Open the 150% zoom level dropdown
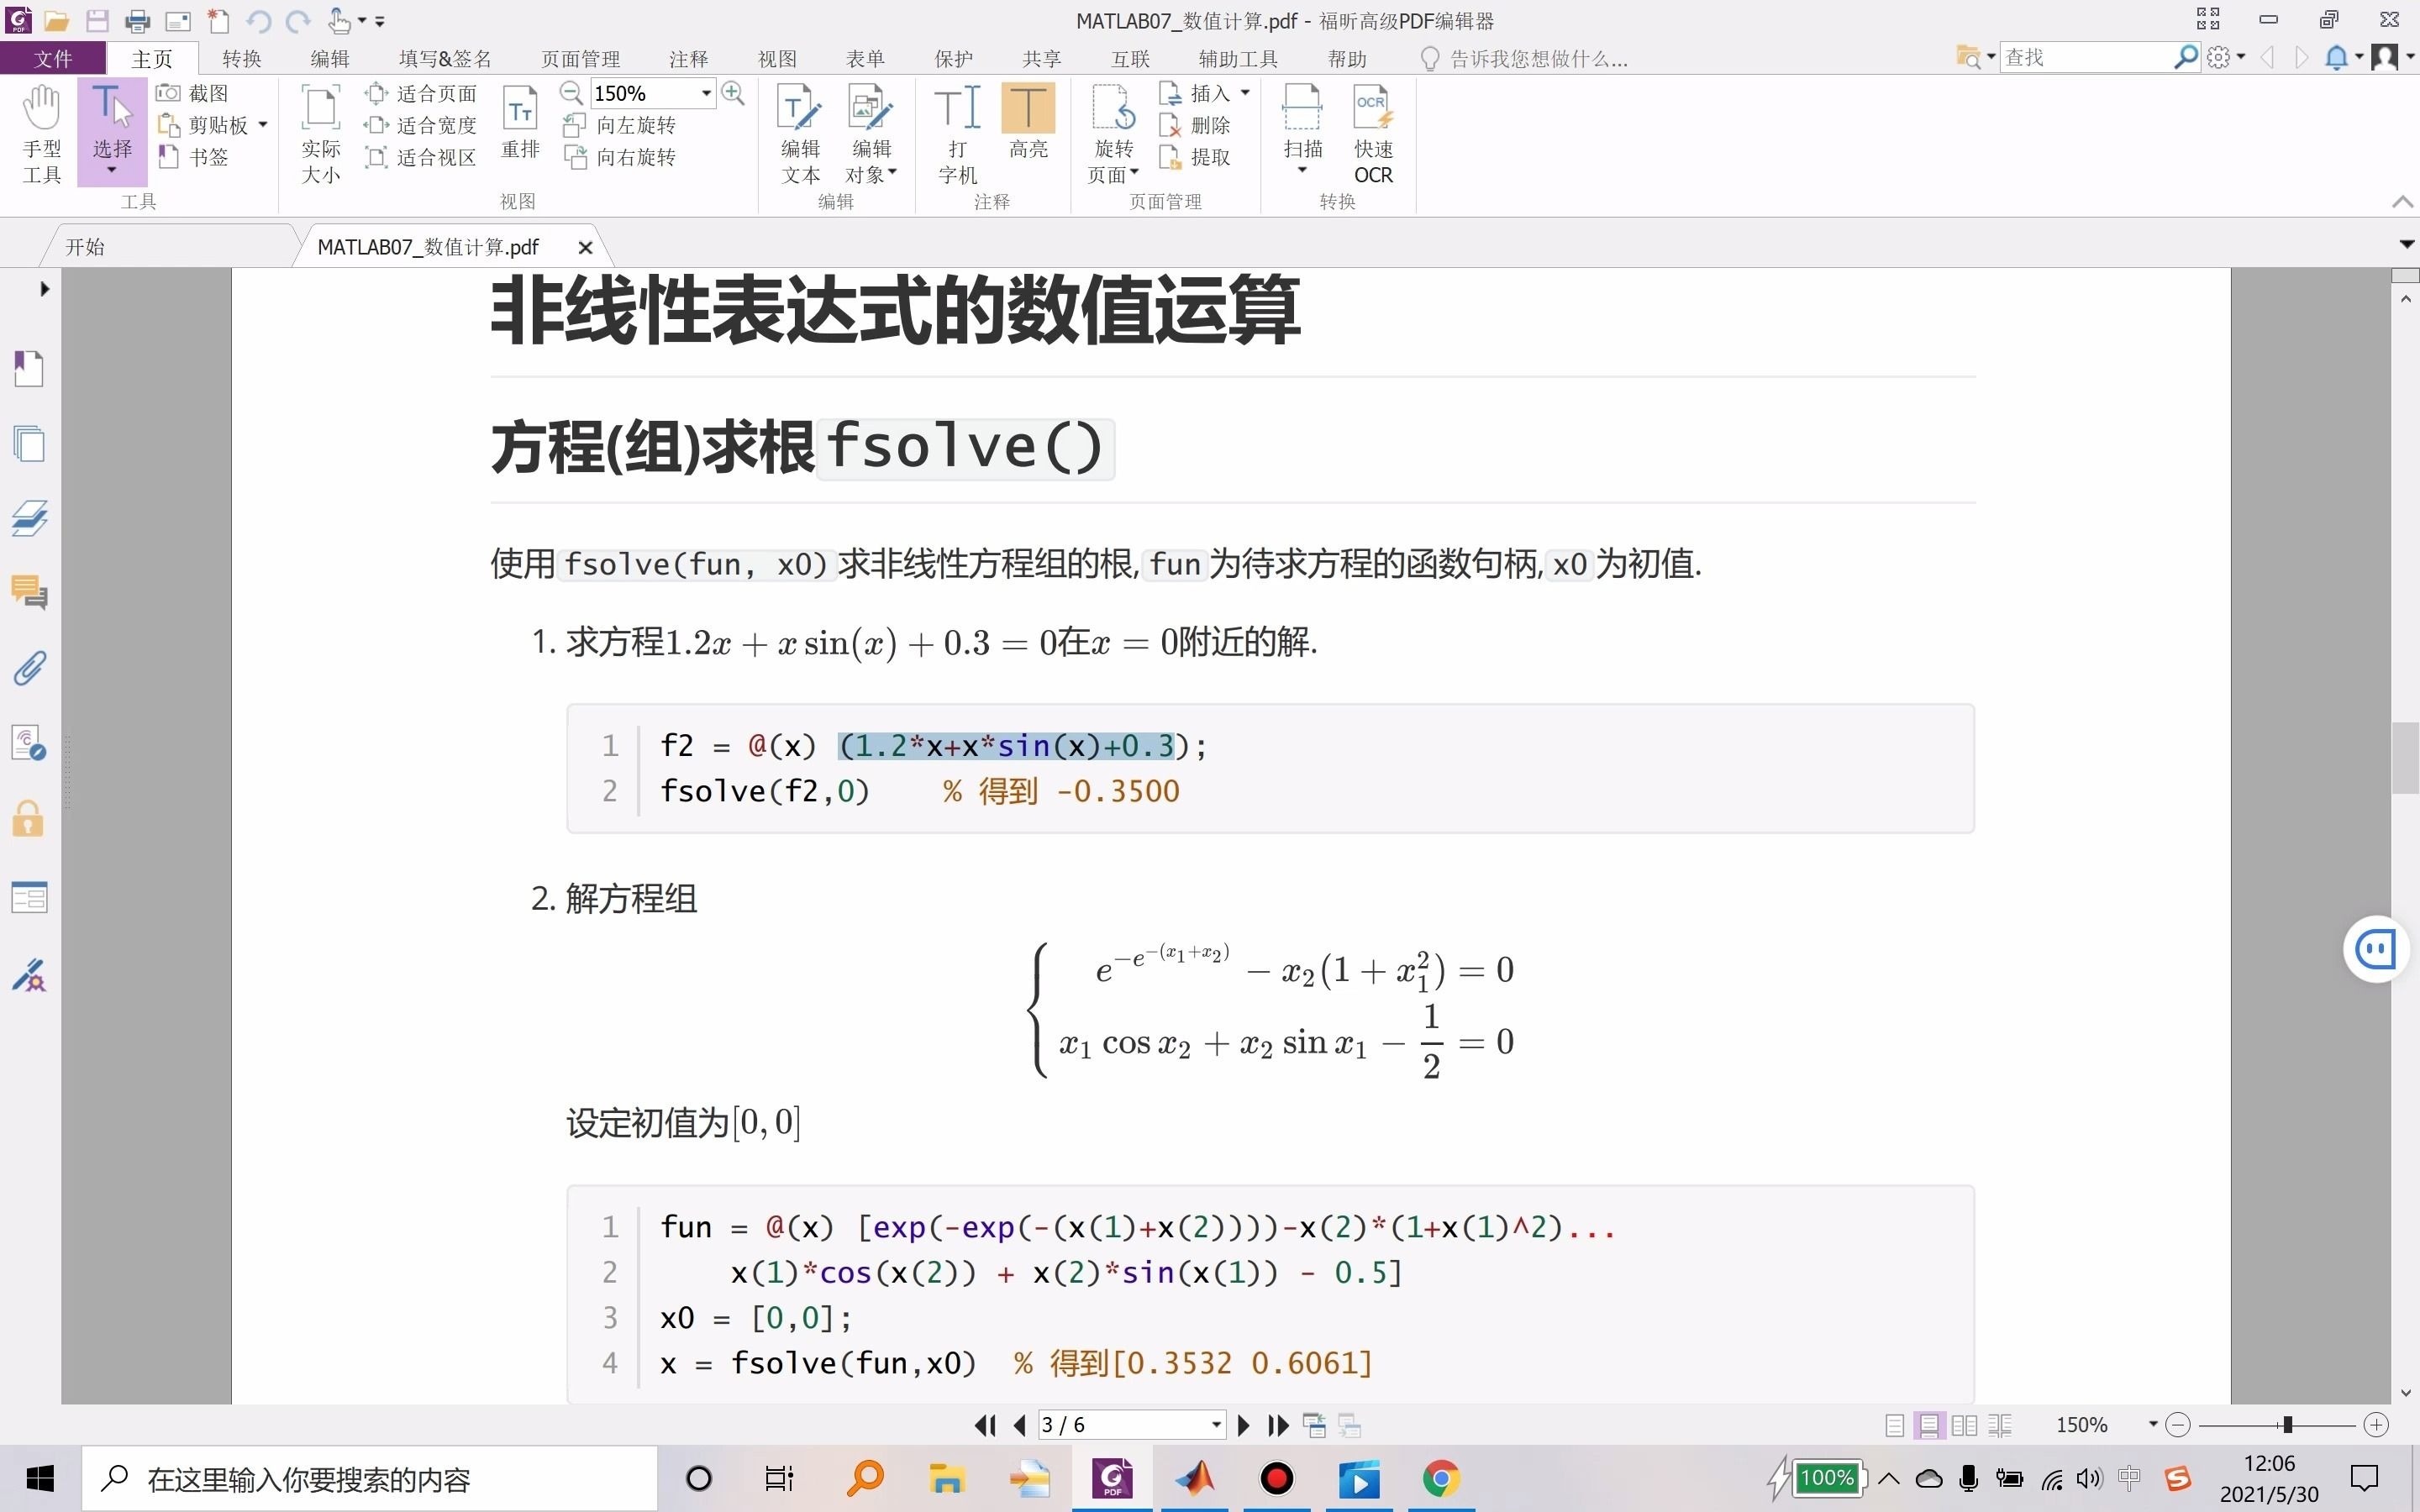The width and height of the screenshot is (2420, 1512). click(706, 93)
